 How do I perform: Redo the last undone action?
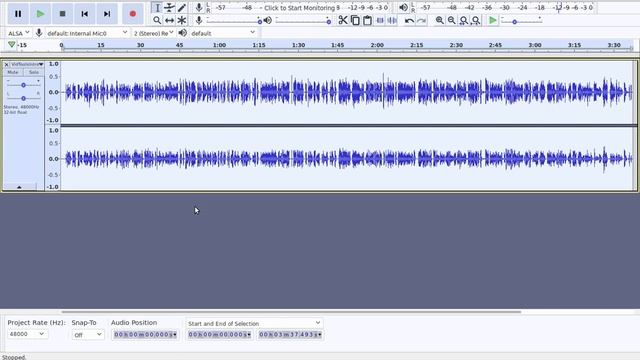coord(422,20)
